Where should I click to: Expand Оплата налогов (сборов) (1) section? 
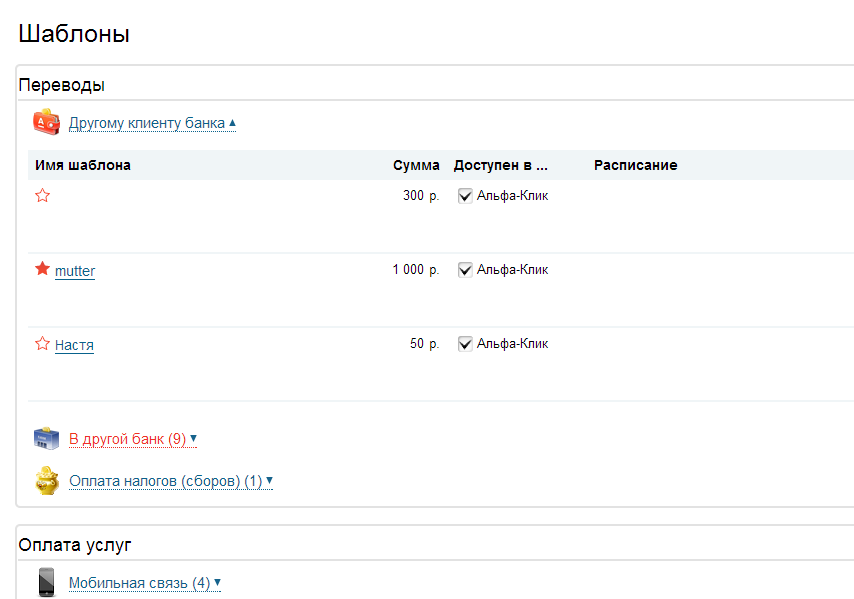pyautogui.click(x=171, y=481)
